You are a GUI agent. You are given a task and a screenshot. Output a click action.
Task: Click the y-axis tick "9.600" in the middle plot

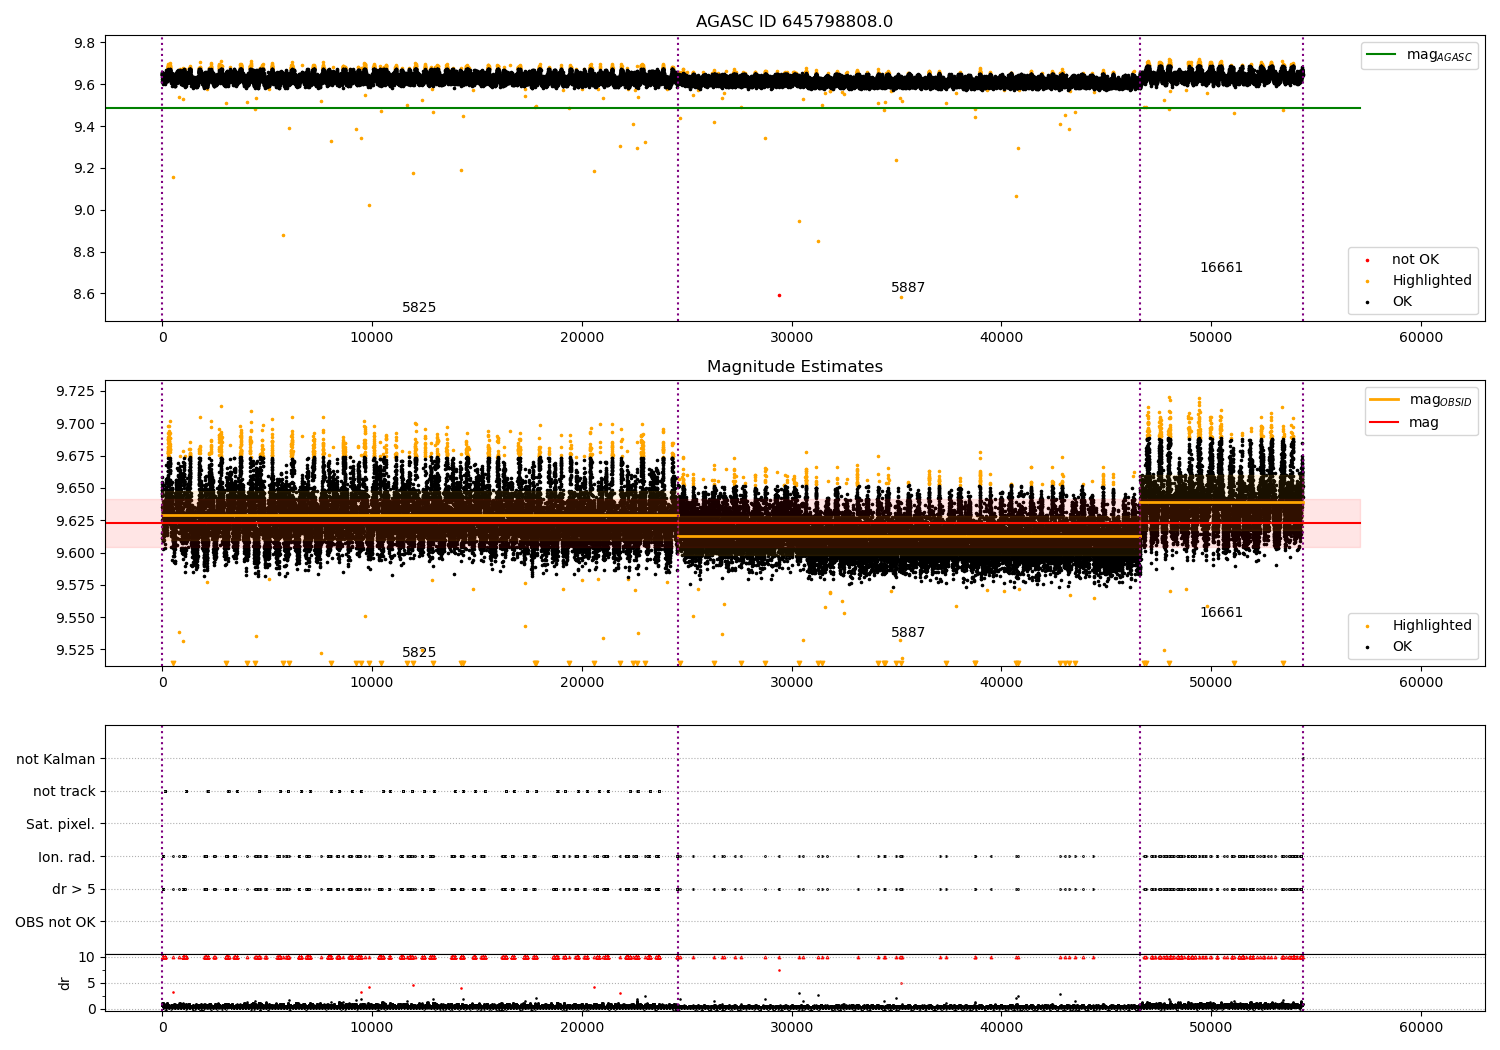coord(76,554)
